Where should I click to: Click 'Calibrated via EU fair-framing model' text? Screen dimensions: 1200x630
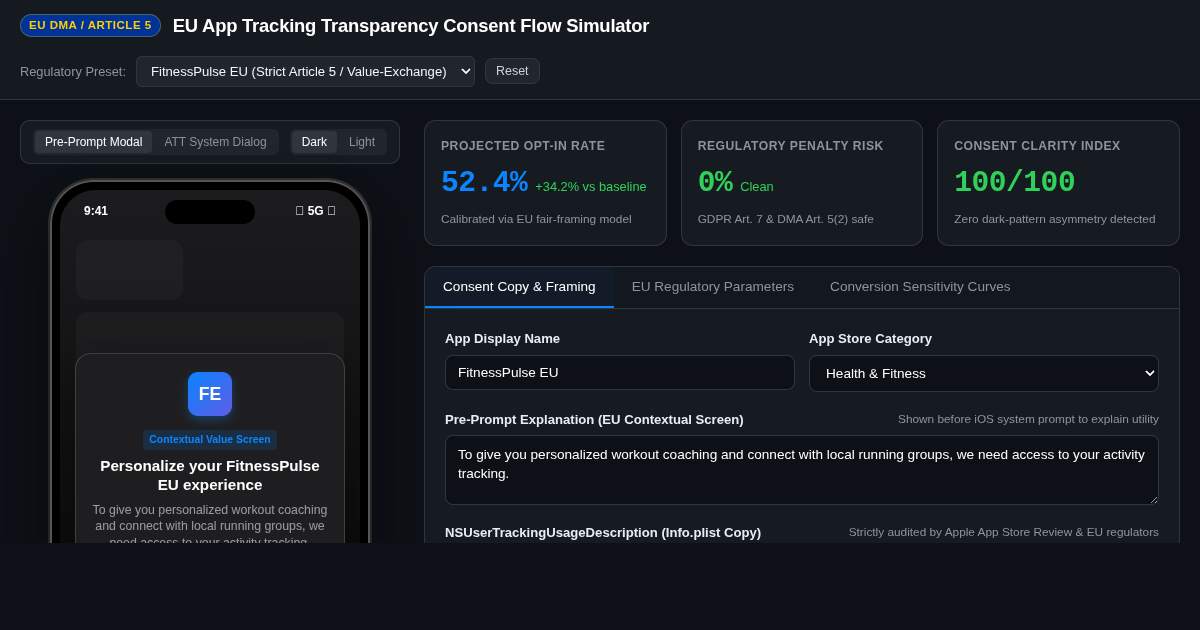click(536, 219)
